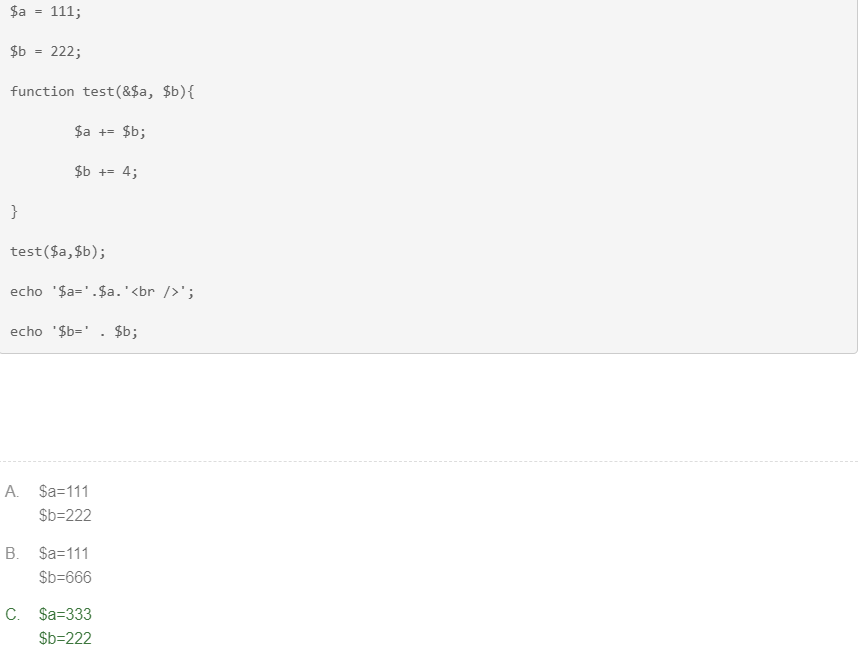Choose the green answer option C

(12, 614)
